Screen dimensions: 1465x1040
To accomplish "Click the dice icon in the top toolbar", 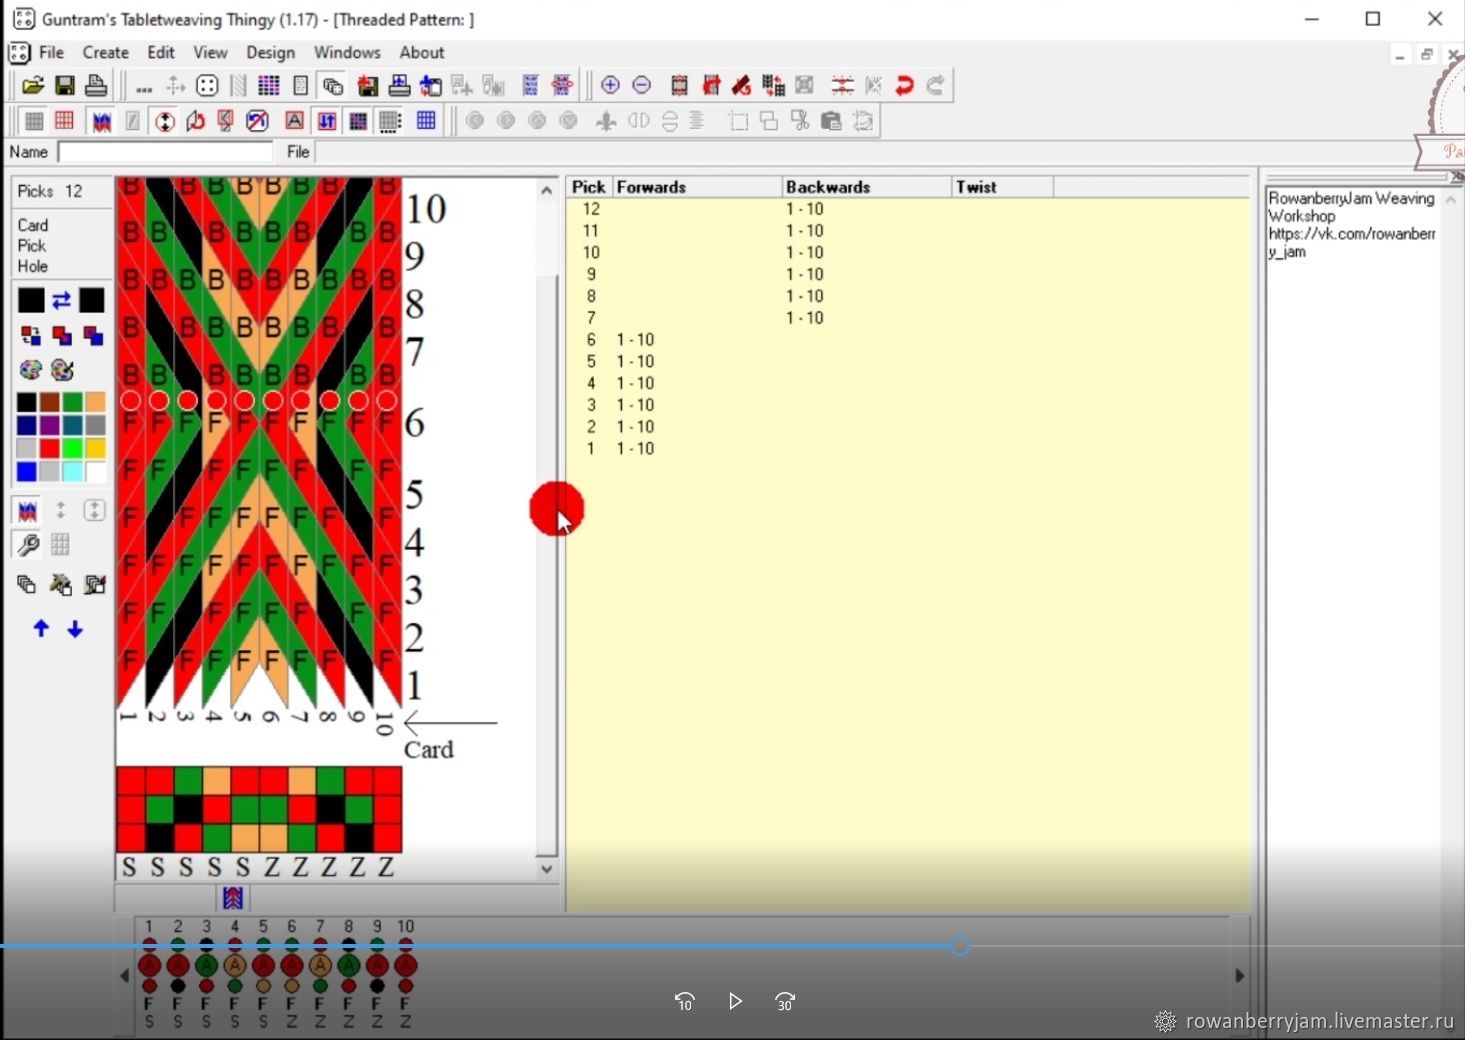I will [x=207, y=86].
